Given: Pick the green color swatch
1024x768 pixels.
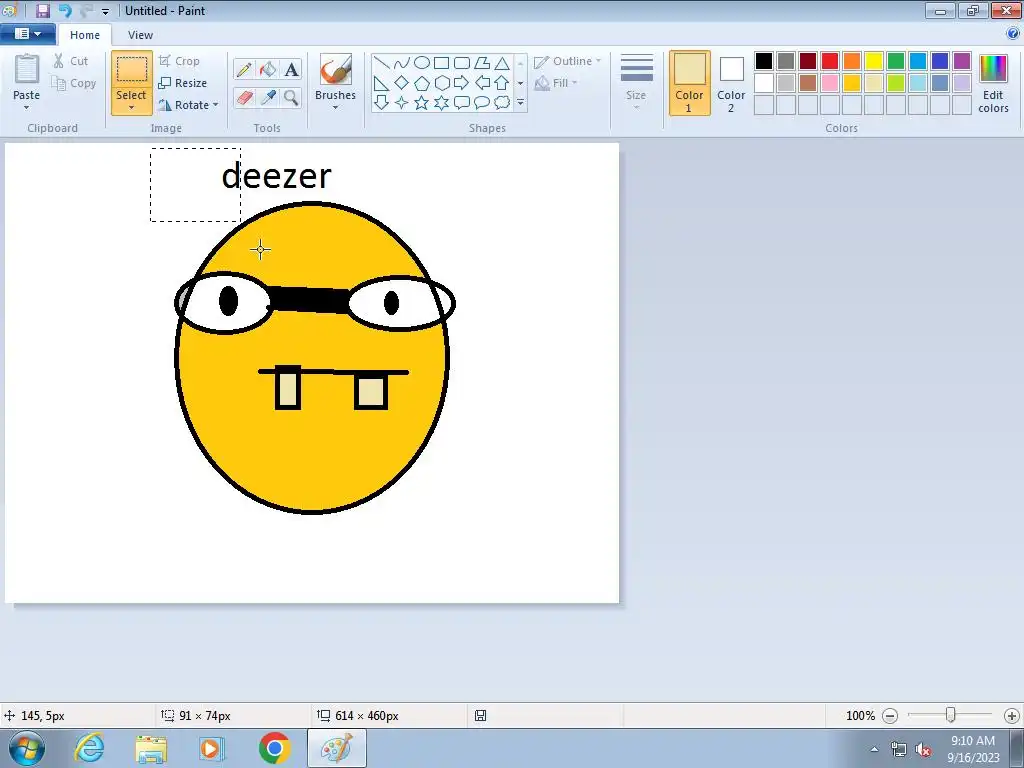Looking at the screenshot, I should tap(896, 61).
